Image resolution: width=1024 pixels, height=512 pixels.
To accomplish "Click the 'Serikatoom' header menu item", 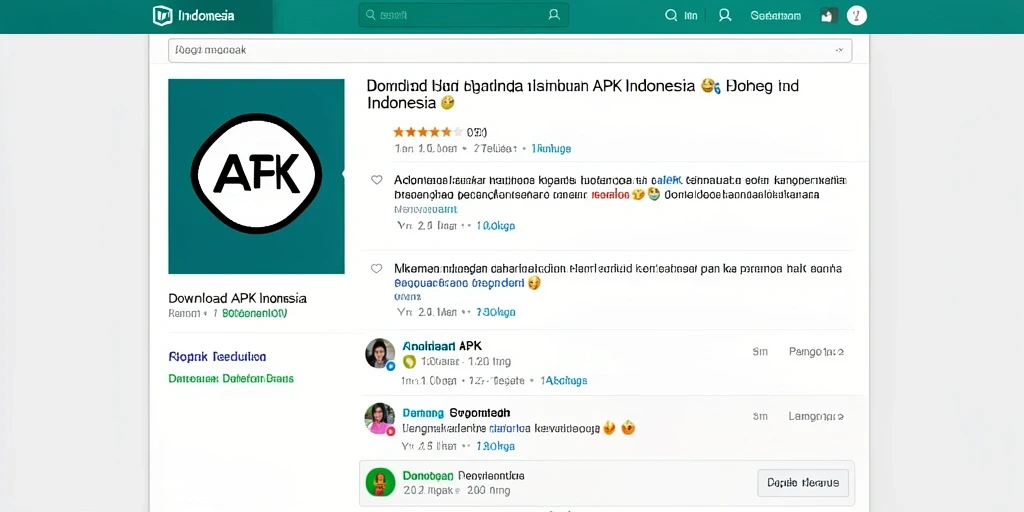I will pyautogui.click(x=775, y=16).
